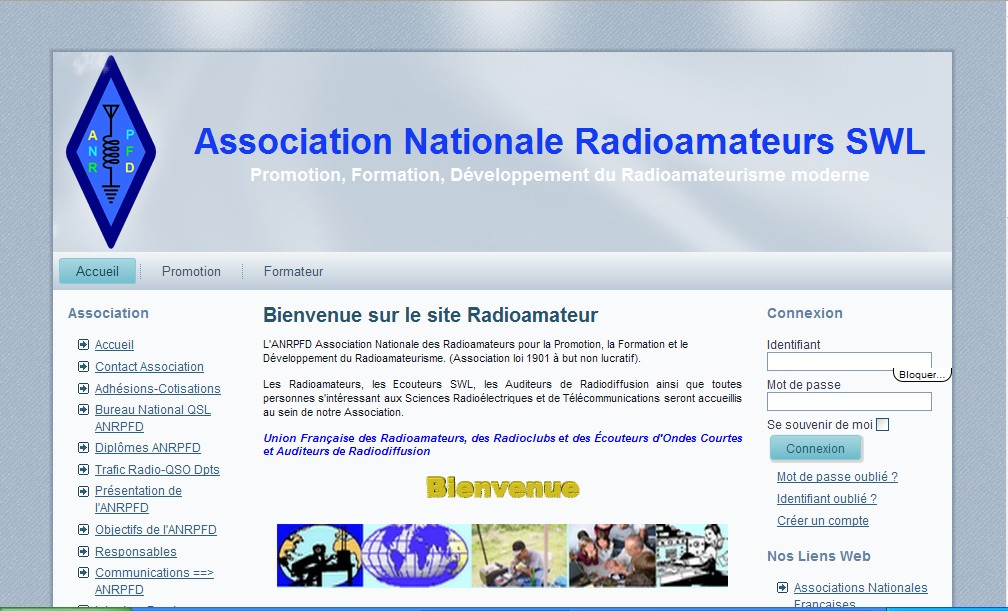This screenshot has width=1008, height=611.
Task: Open the Contact Association link
Action: point(149,367)
